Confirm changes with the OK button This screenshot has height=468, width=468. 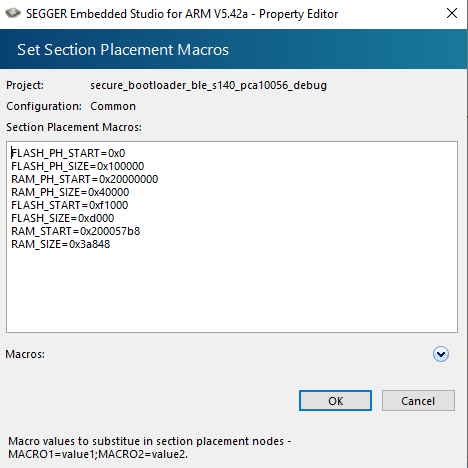[335, 401]
